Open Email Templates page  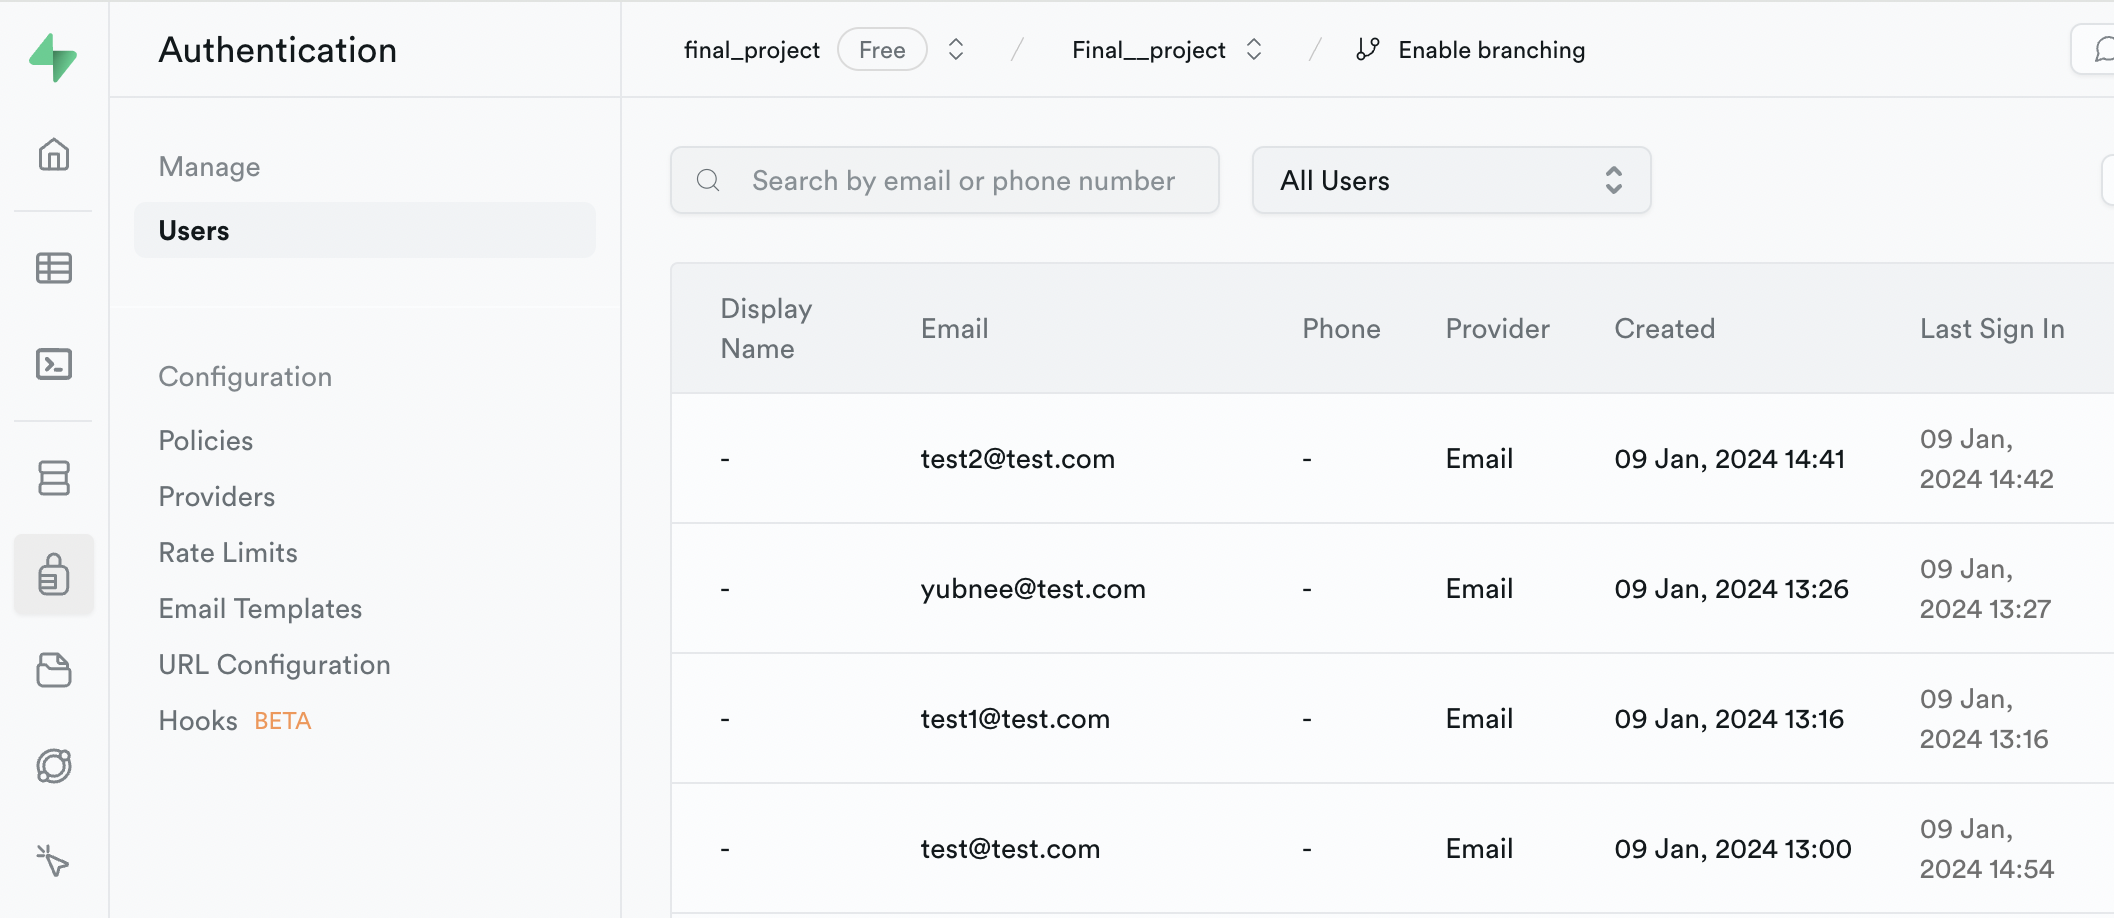click(x=260, y=609)
